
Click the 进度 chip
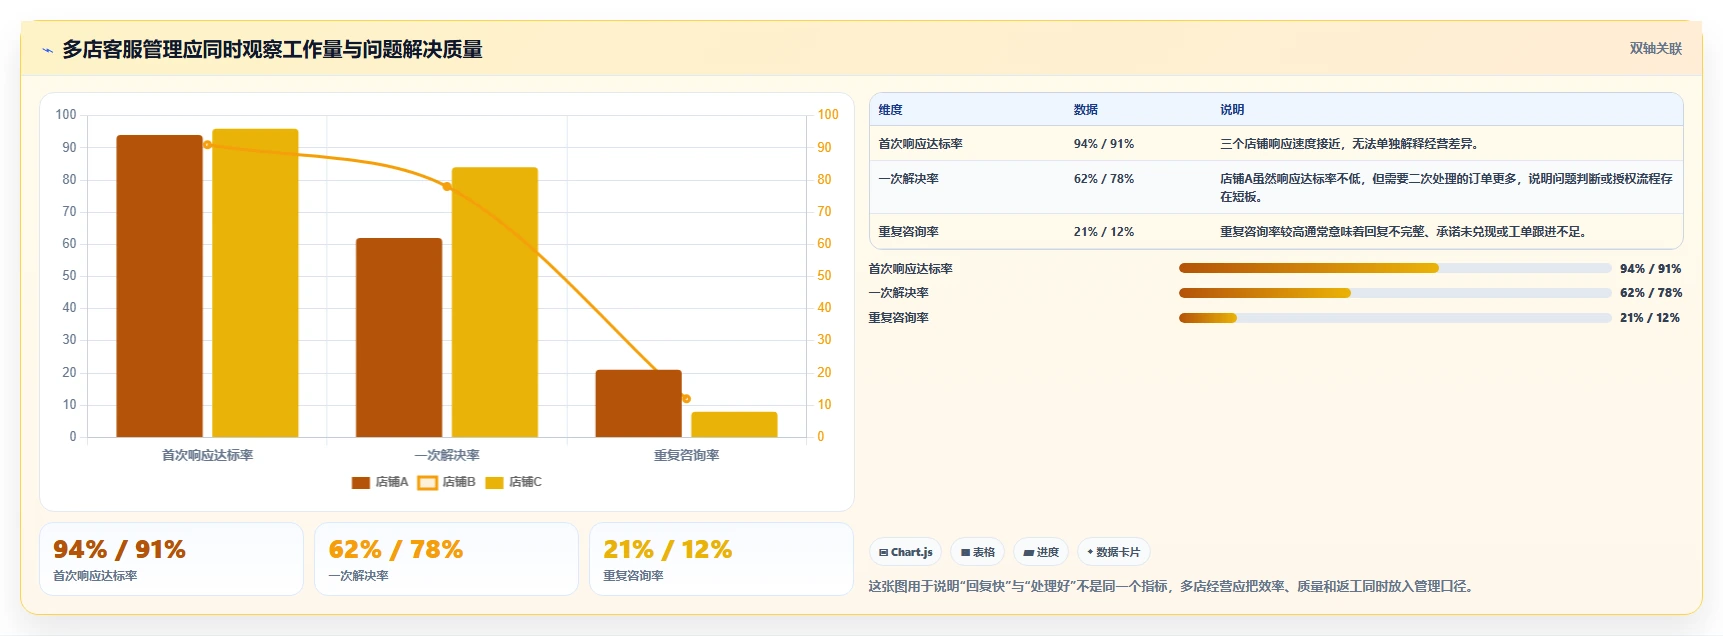point(1041,552)
